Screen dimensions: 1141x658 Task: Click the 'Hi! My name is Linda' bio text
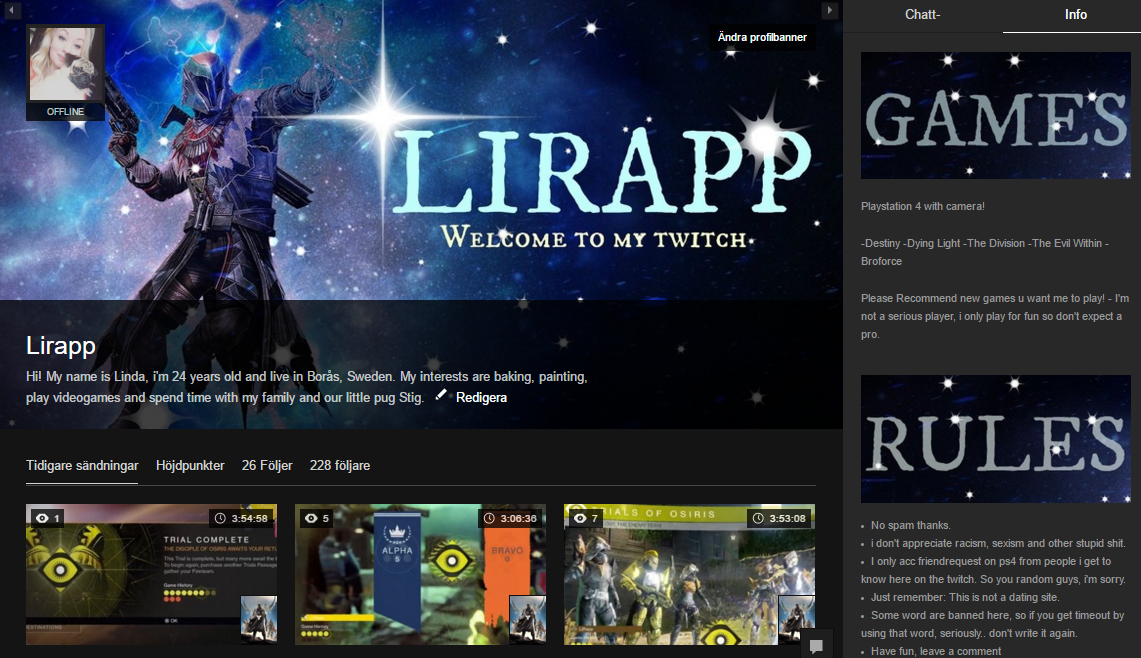(307, 387)
